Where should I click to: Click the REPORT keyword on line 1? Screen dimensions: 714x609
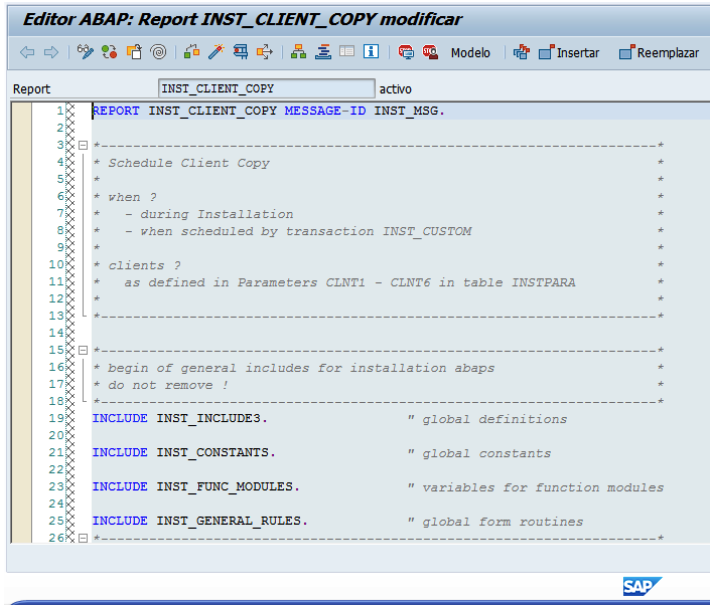pos(116,111)
